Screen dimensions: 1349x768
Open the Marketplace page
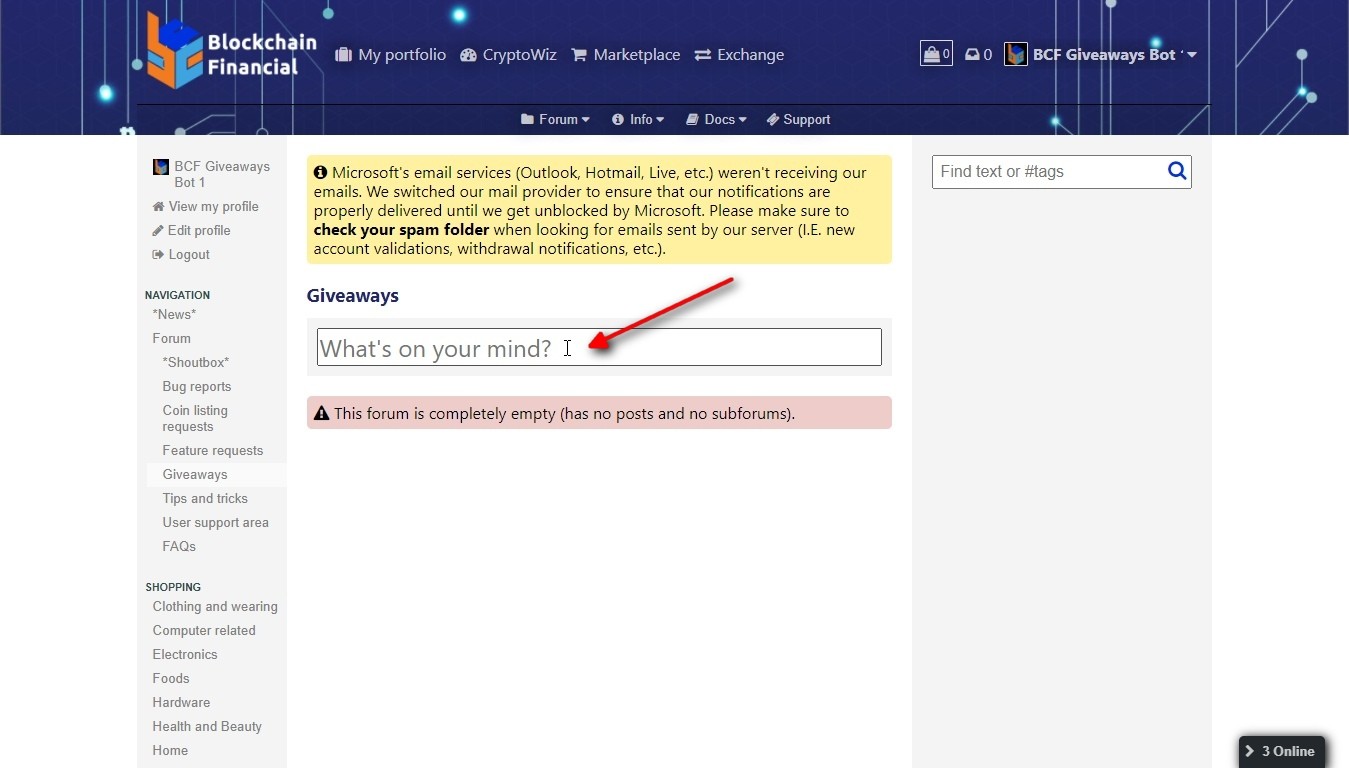[x=625, y=55]
